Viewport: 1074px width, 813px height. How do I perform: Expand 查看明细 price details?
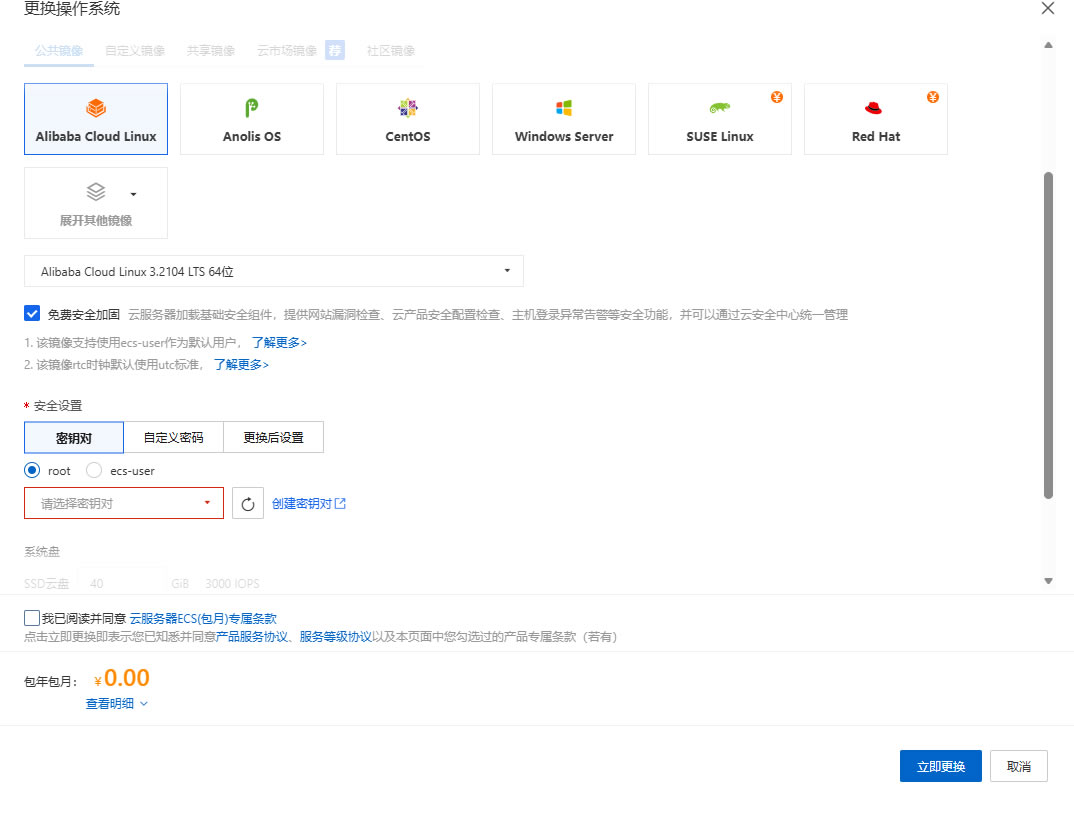click(116, 703)
